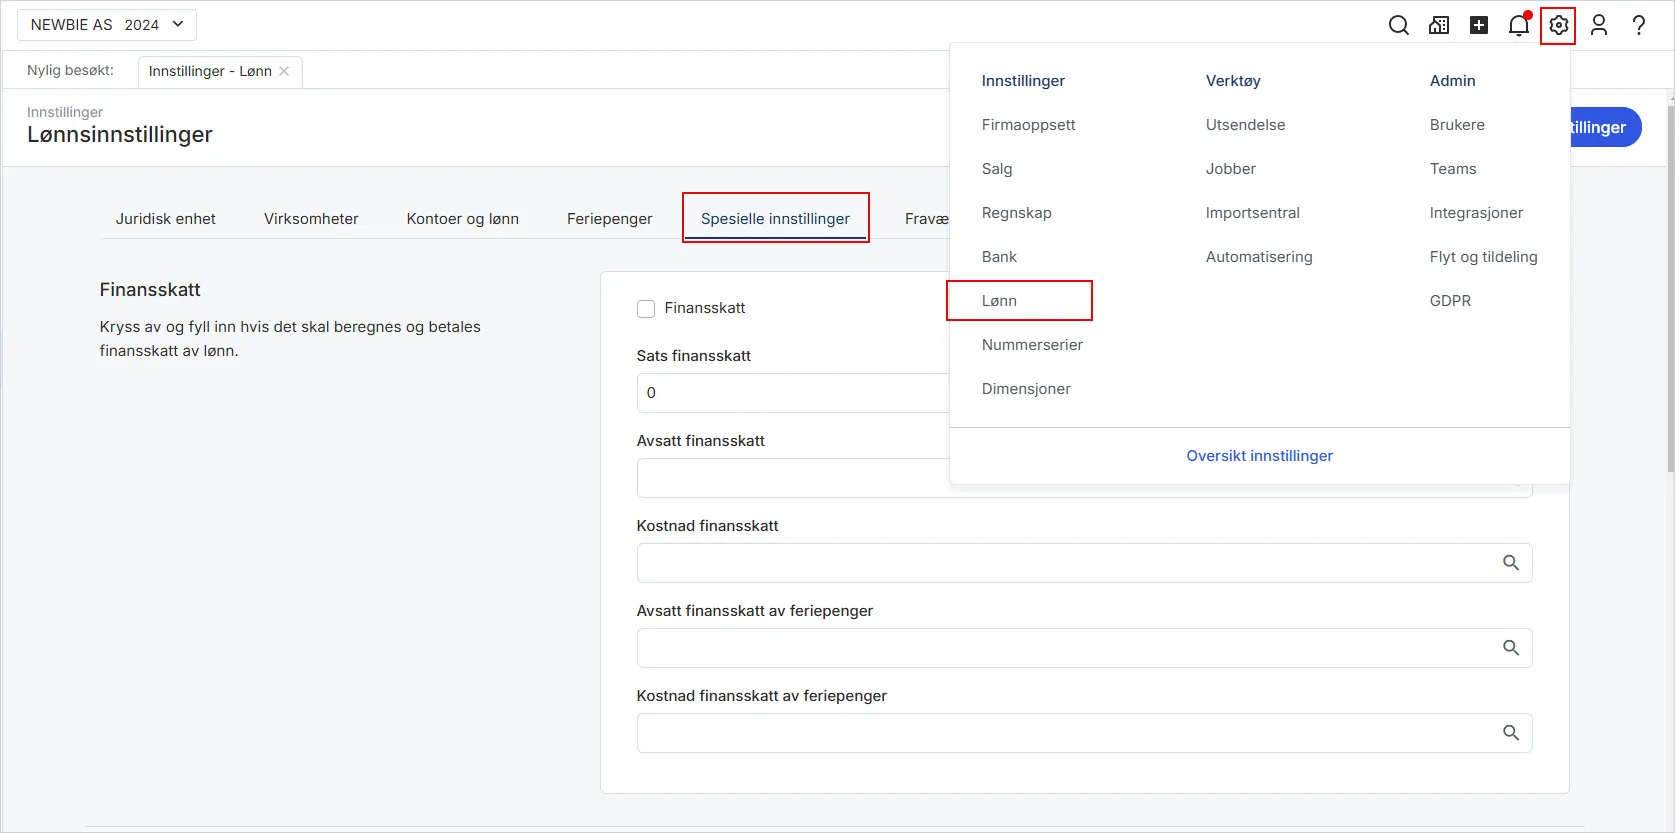Click the Sats finansskatt input field
Viewport: 1675px width, 833px height.
tap(790, 393)
